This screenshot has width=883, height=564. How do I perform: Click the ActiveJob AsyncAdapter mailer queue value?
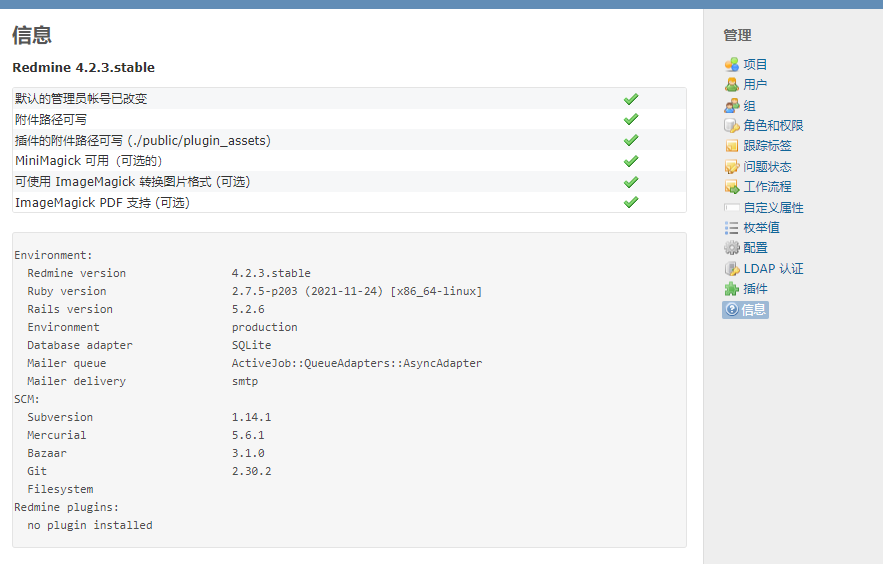(357, 363)
